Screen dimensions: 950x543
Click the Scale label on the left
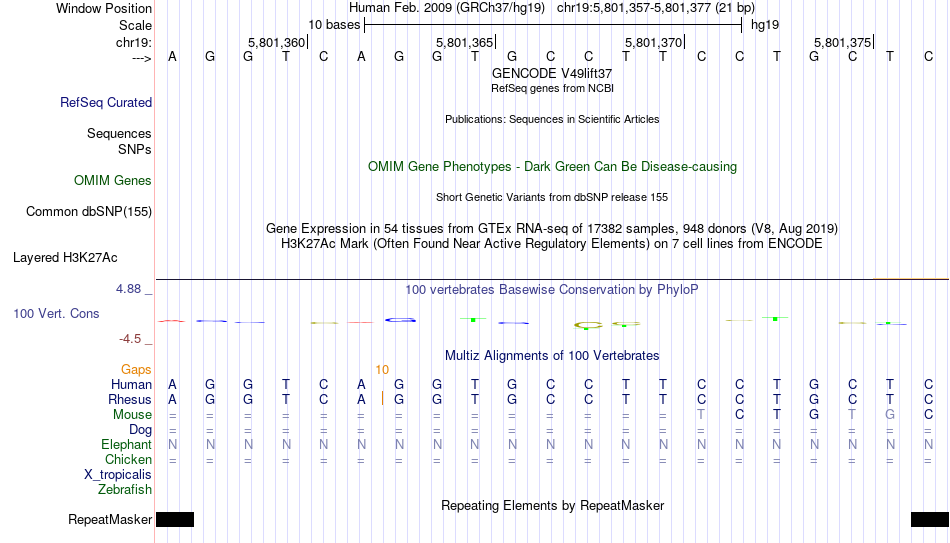point(135,25)
